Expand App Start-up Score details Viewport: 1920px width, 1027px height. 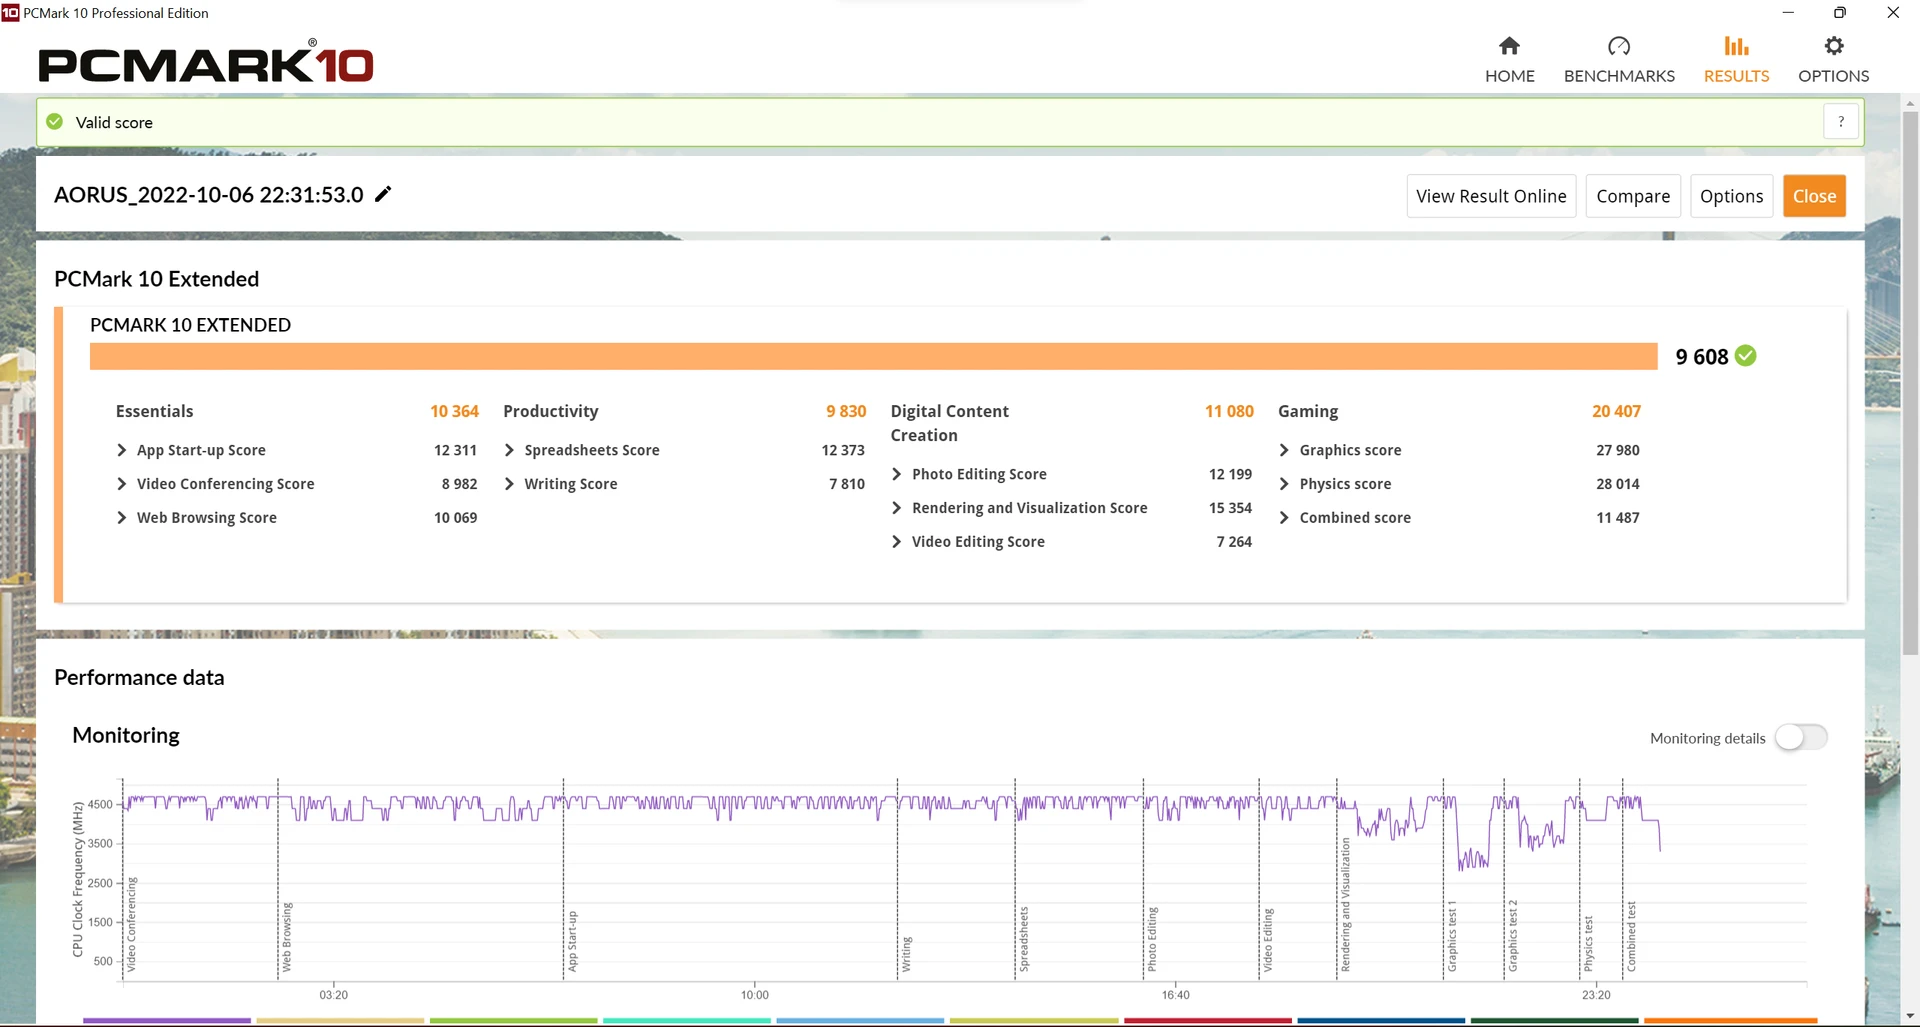(121, 450)
